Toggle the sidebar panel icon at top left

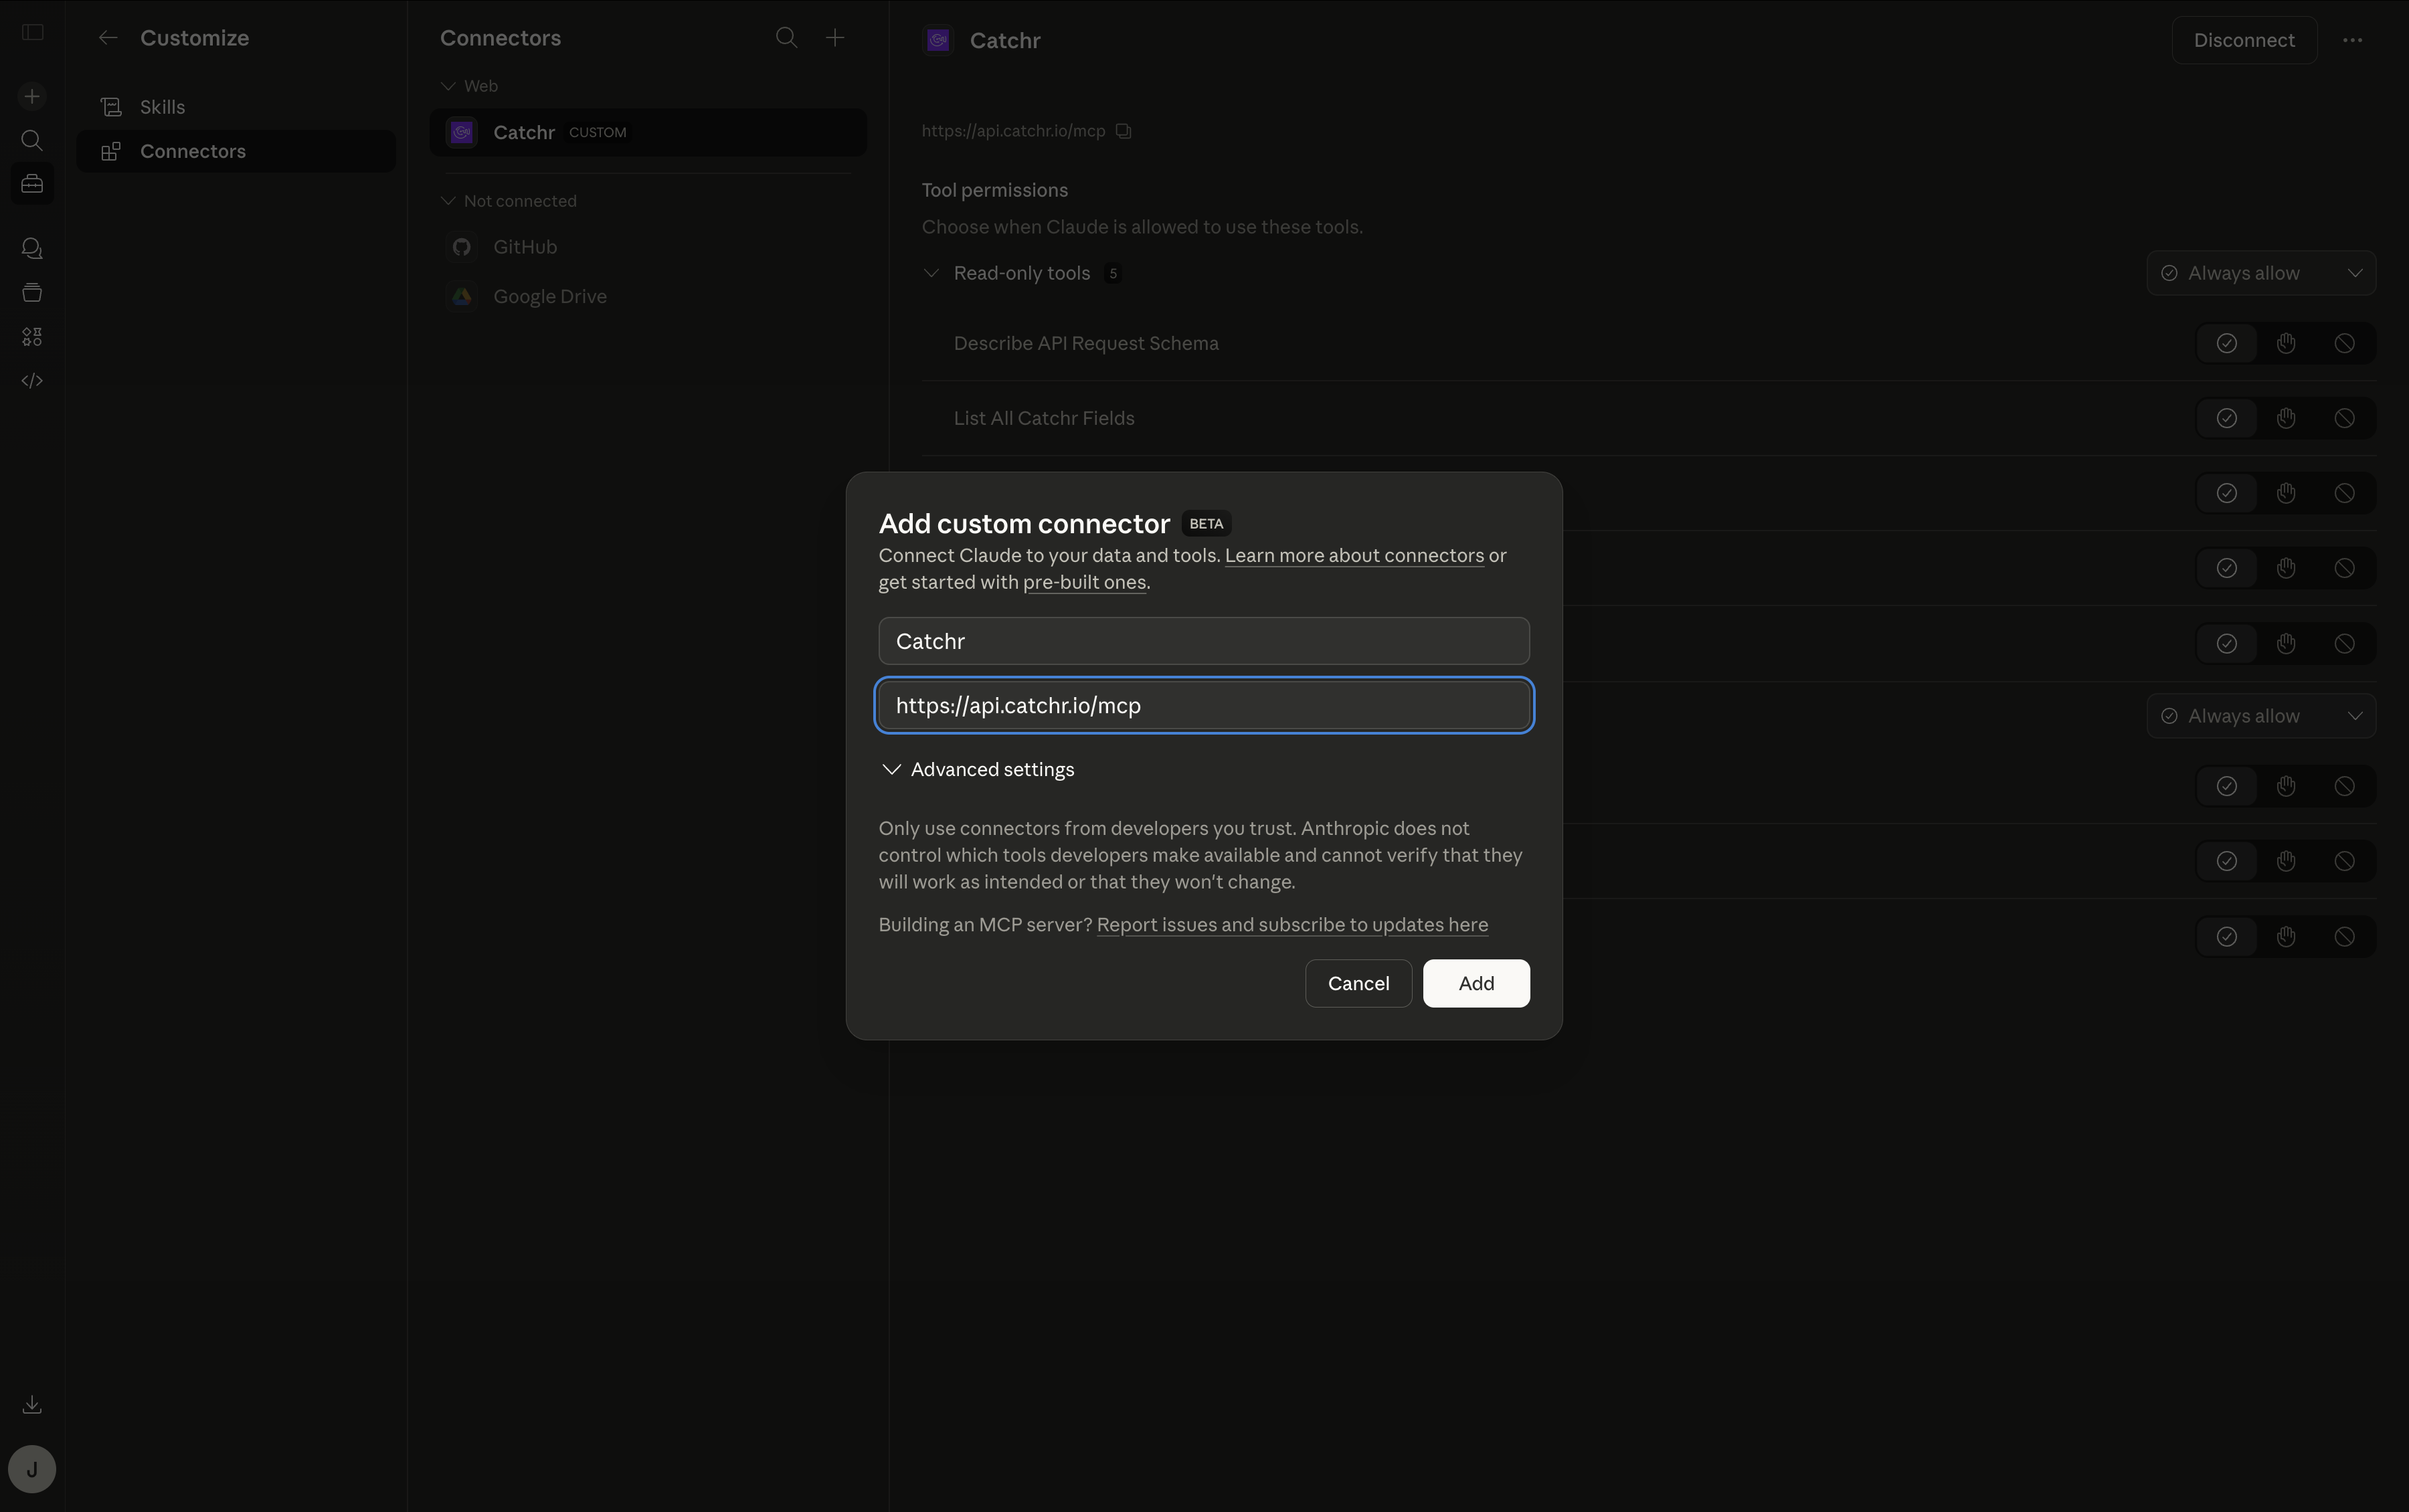[x=32, y=32]
